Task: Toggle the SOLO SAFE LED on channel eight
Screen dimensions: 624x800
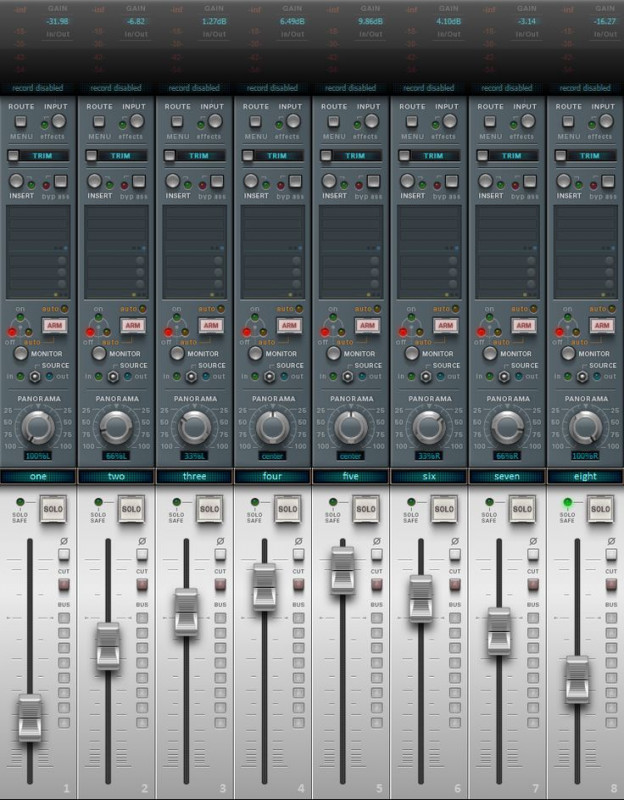Action: (x=567, y=503)
